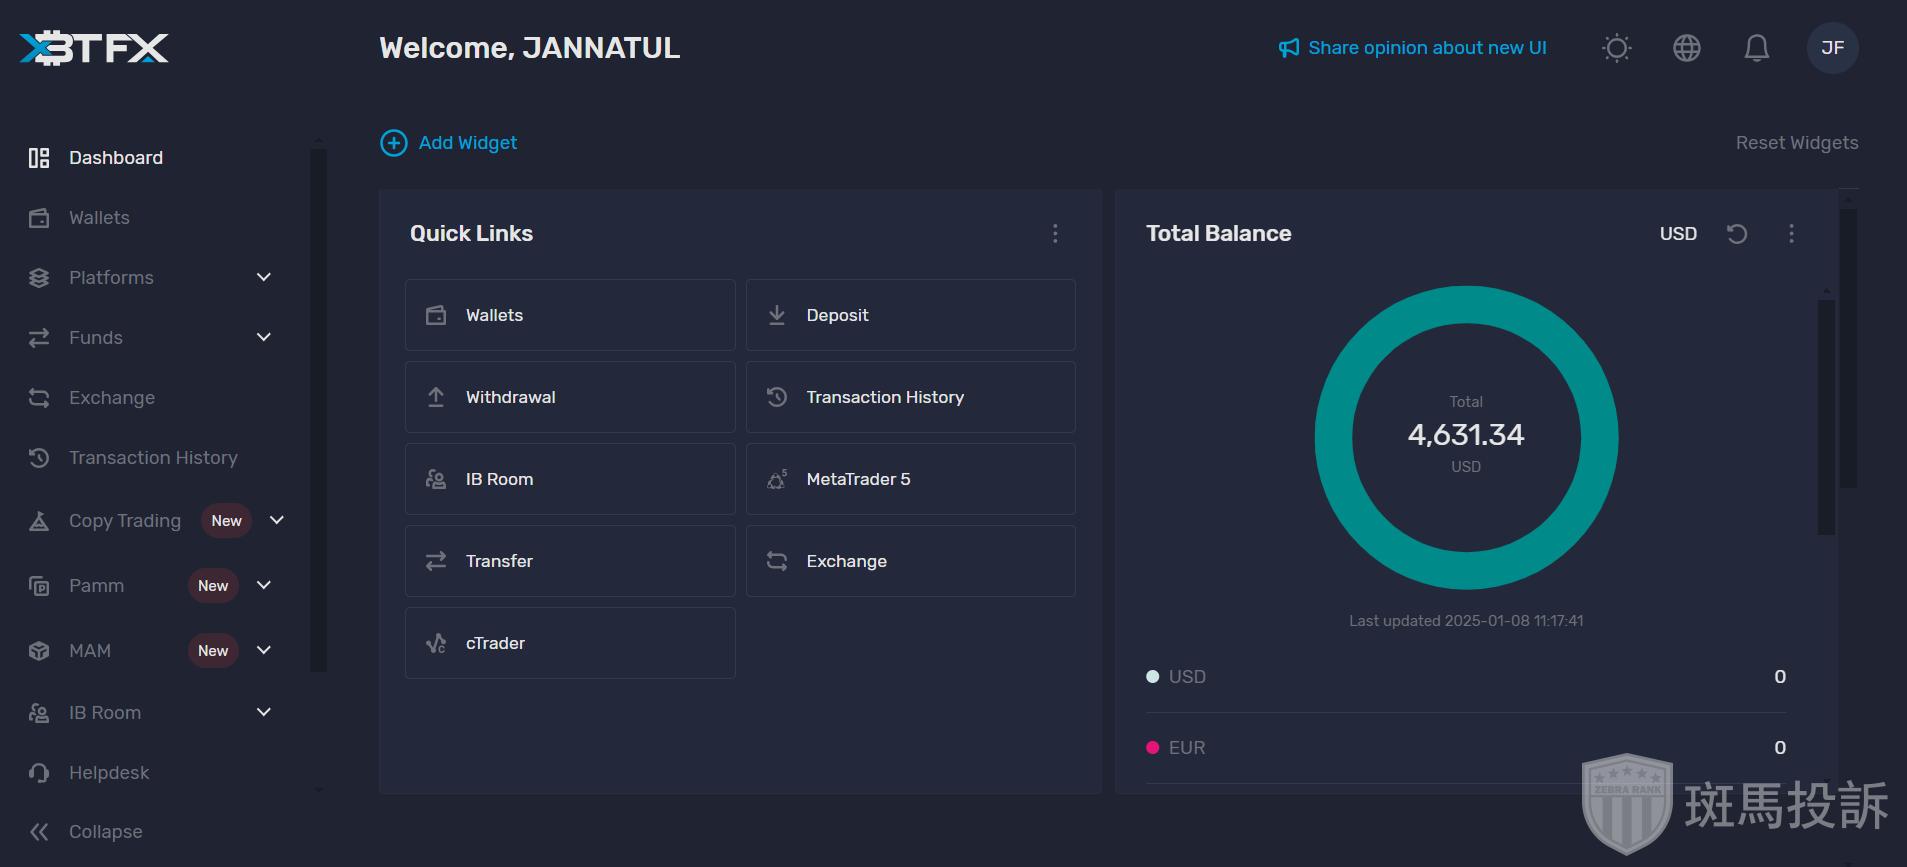
Task: Open the language globe selector
Action: pos(1686,48)
